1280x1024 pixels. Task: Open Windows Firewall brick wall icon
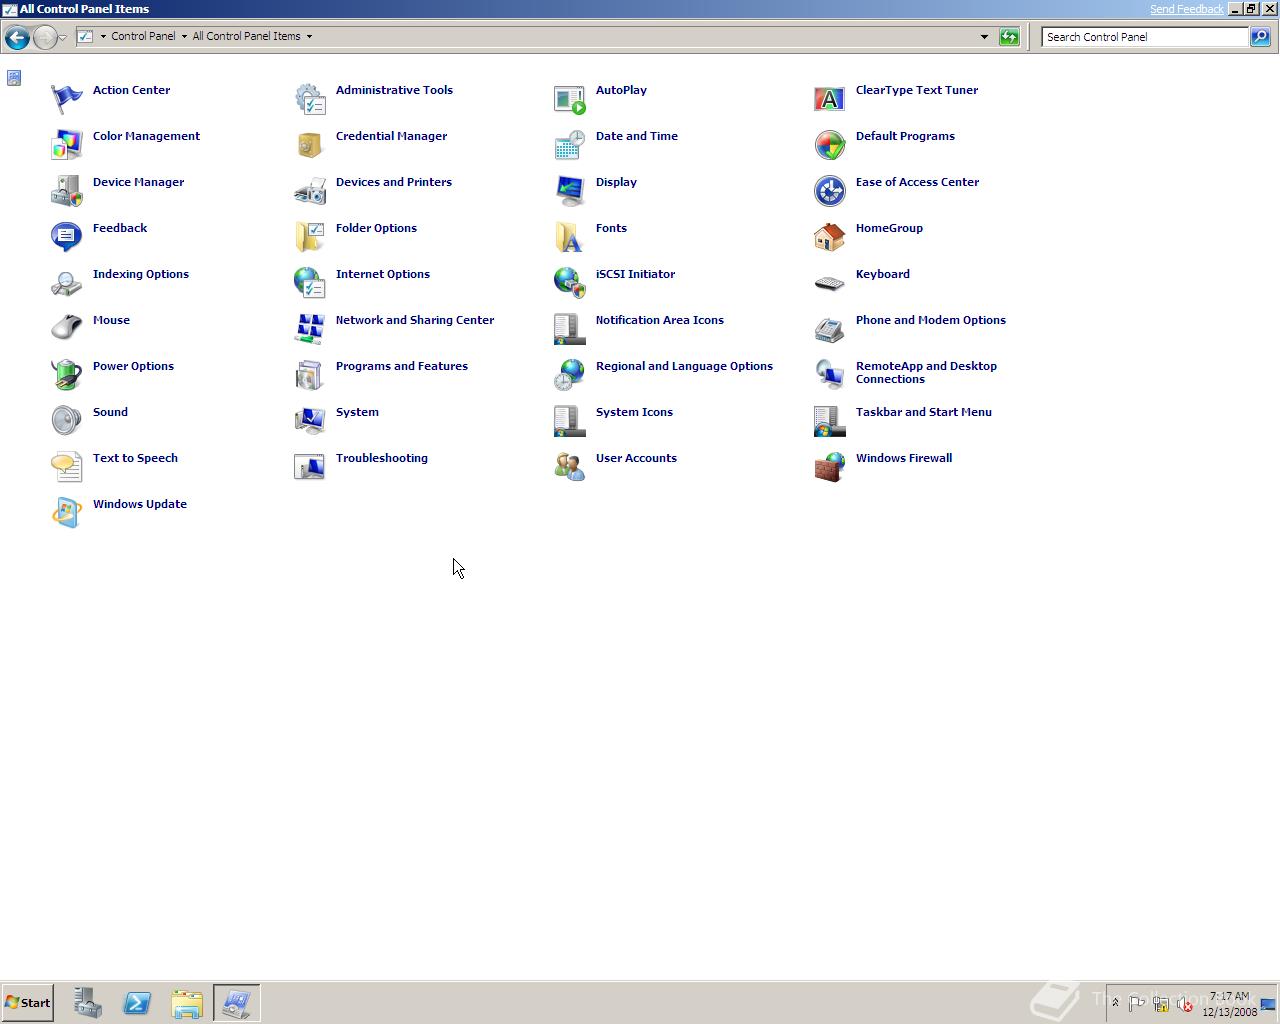click(x=830, y=466)
